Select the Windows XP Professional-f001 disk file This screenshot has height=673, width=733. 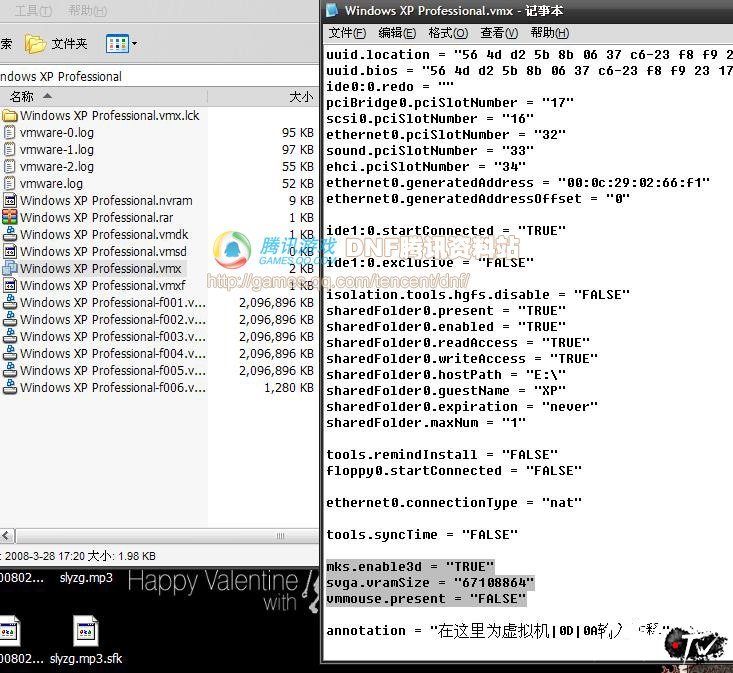coord(112,302)
